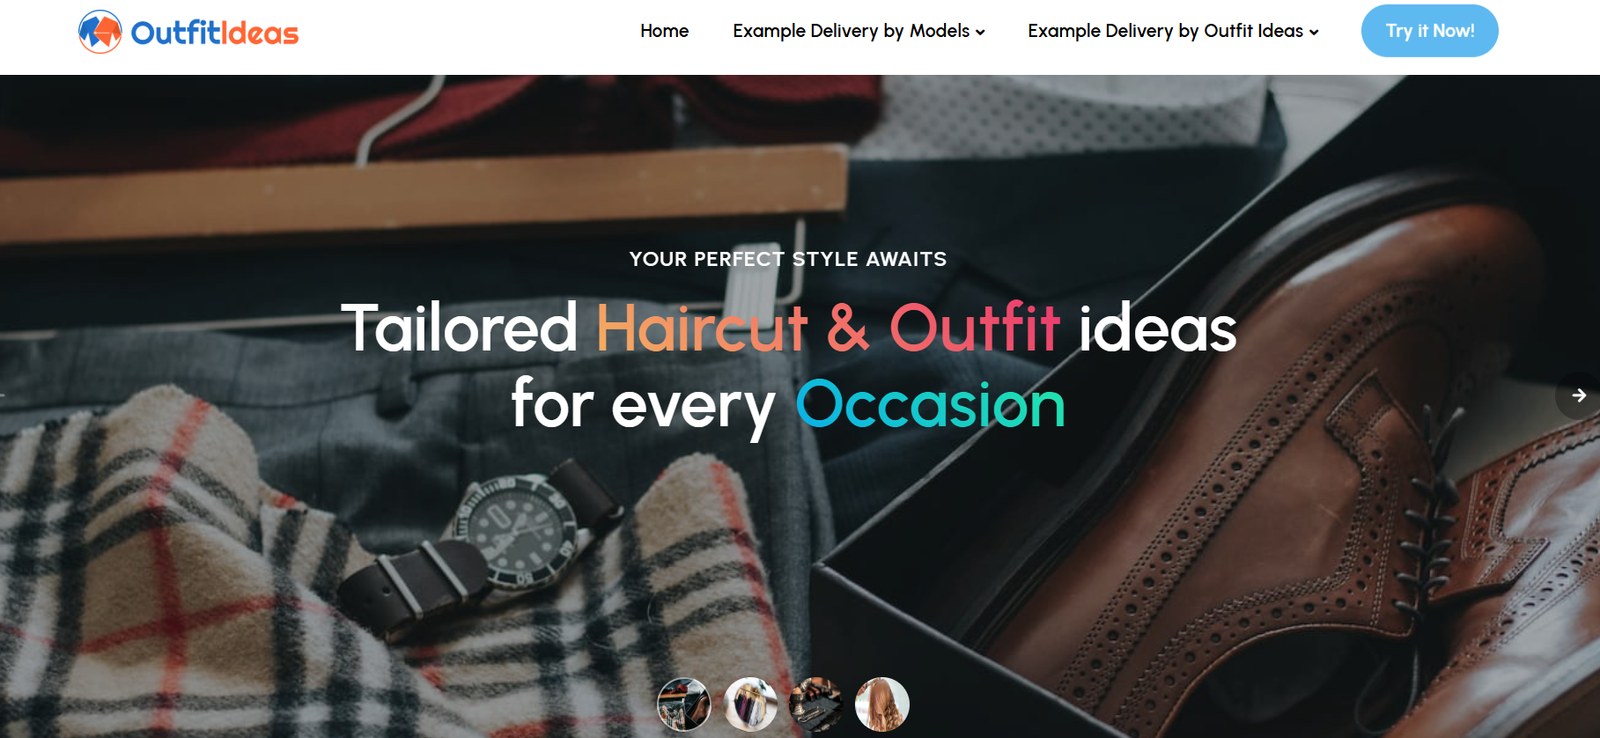Click the Try it Now! button

pyautogui.click(x=1429, y=31)
